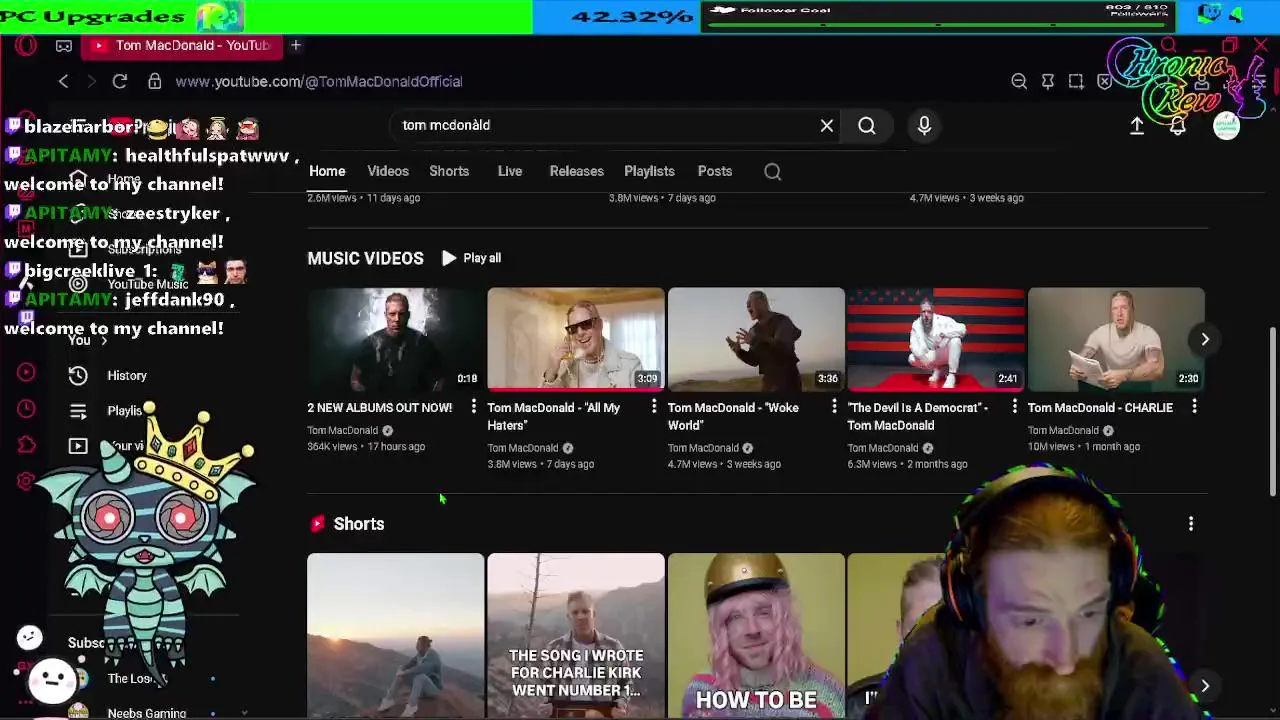Switch to the Releases channel tab
The image size is (1280, 720).
click(x=576, y=171)
